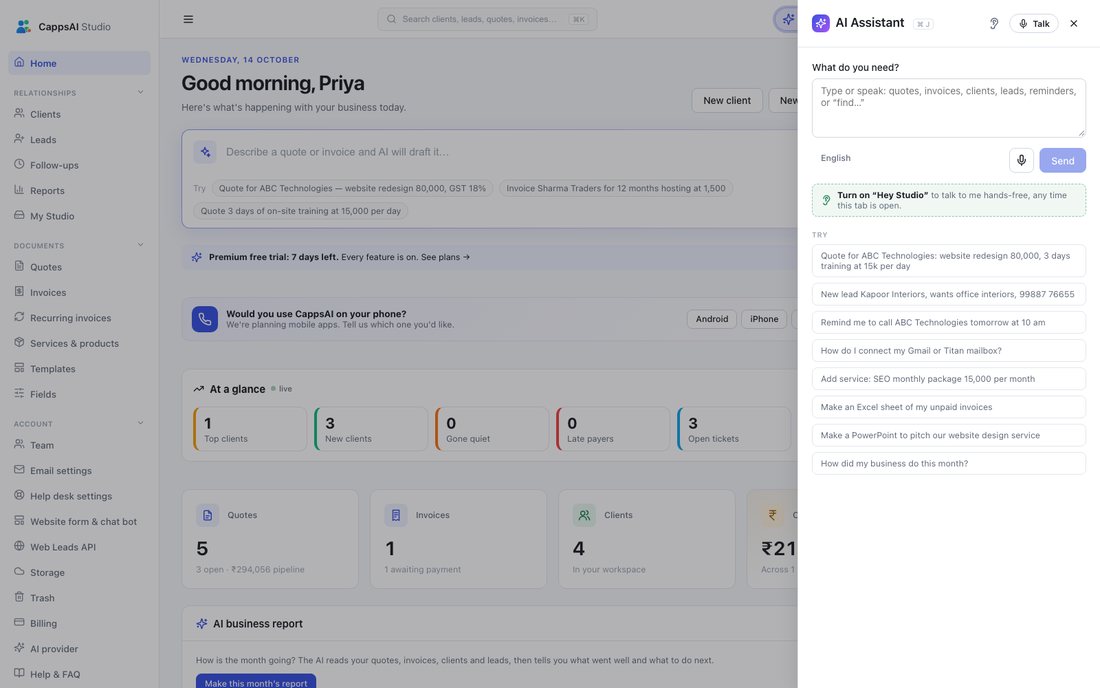Open Fields in the sidebar
This screenshot has height=688, width=1100.
(79, 394)
